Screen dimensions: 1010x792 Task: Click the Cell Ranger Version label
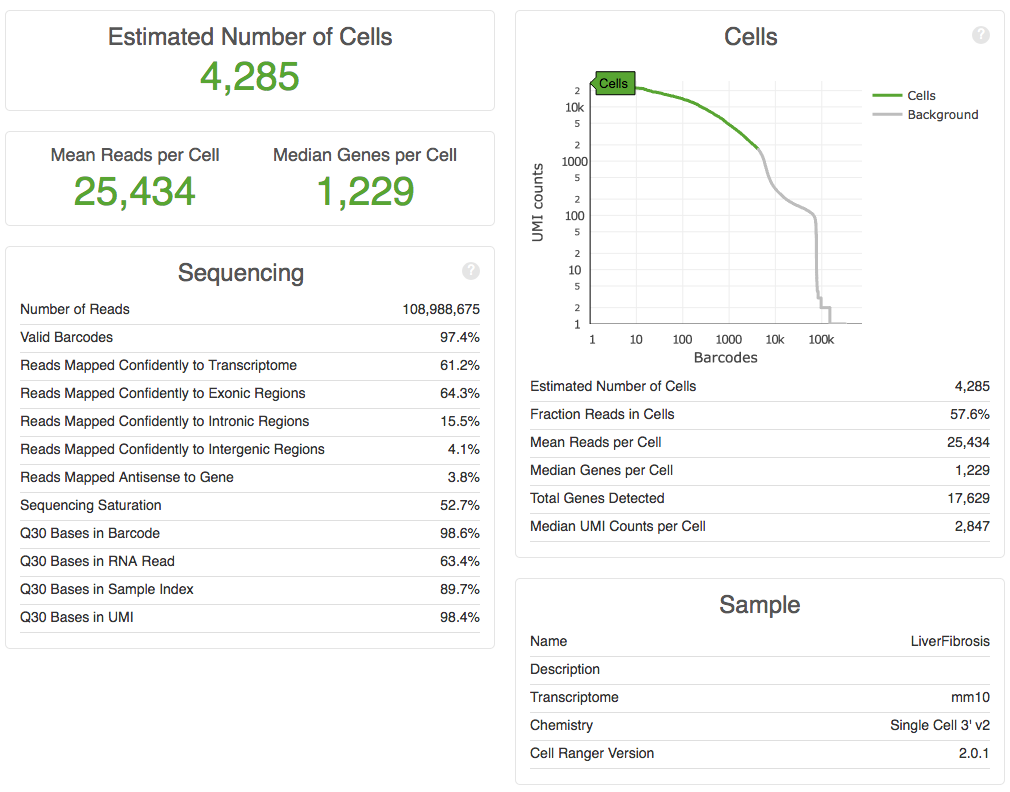tap(592, 753)
